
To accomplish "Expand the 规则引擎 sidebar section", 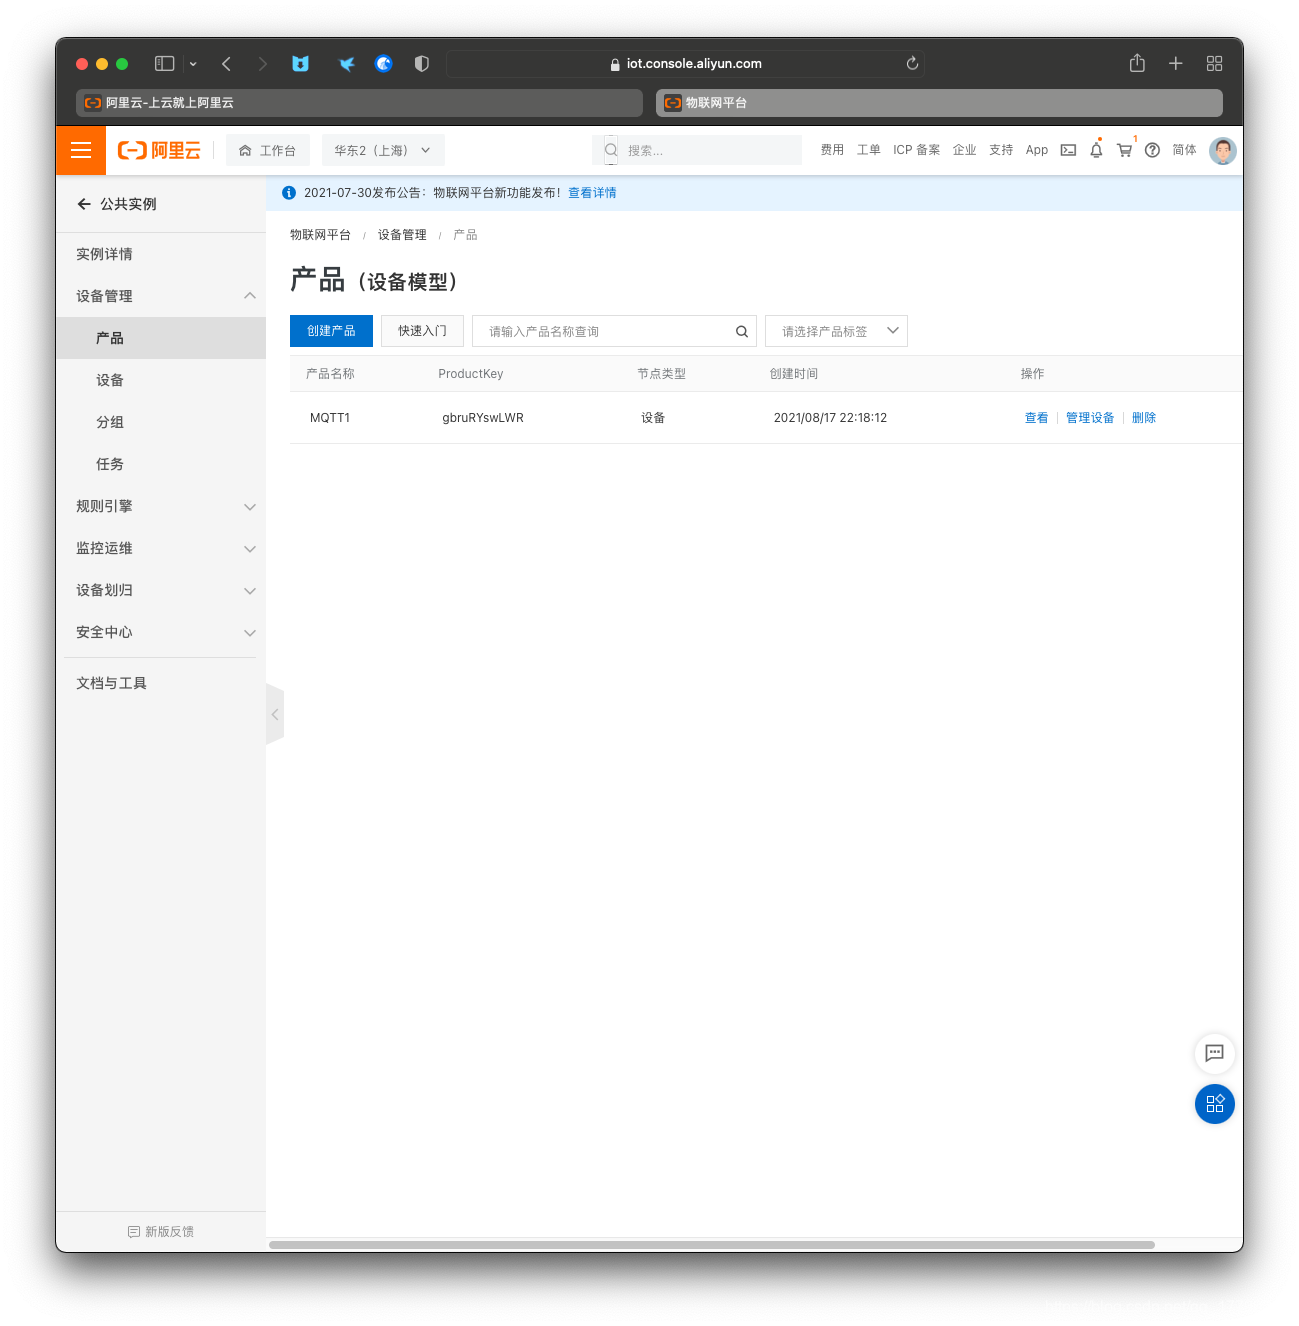I will [250, 507].
